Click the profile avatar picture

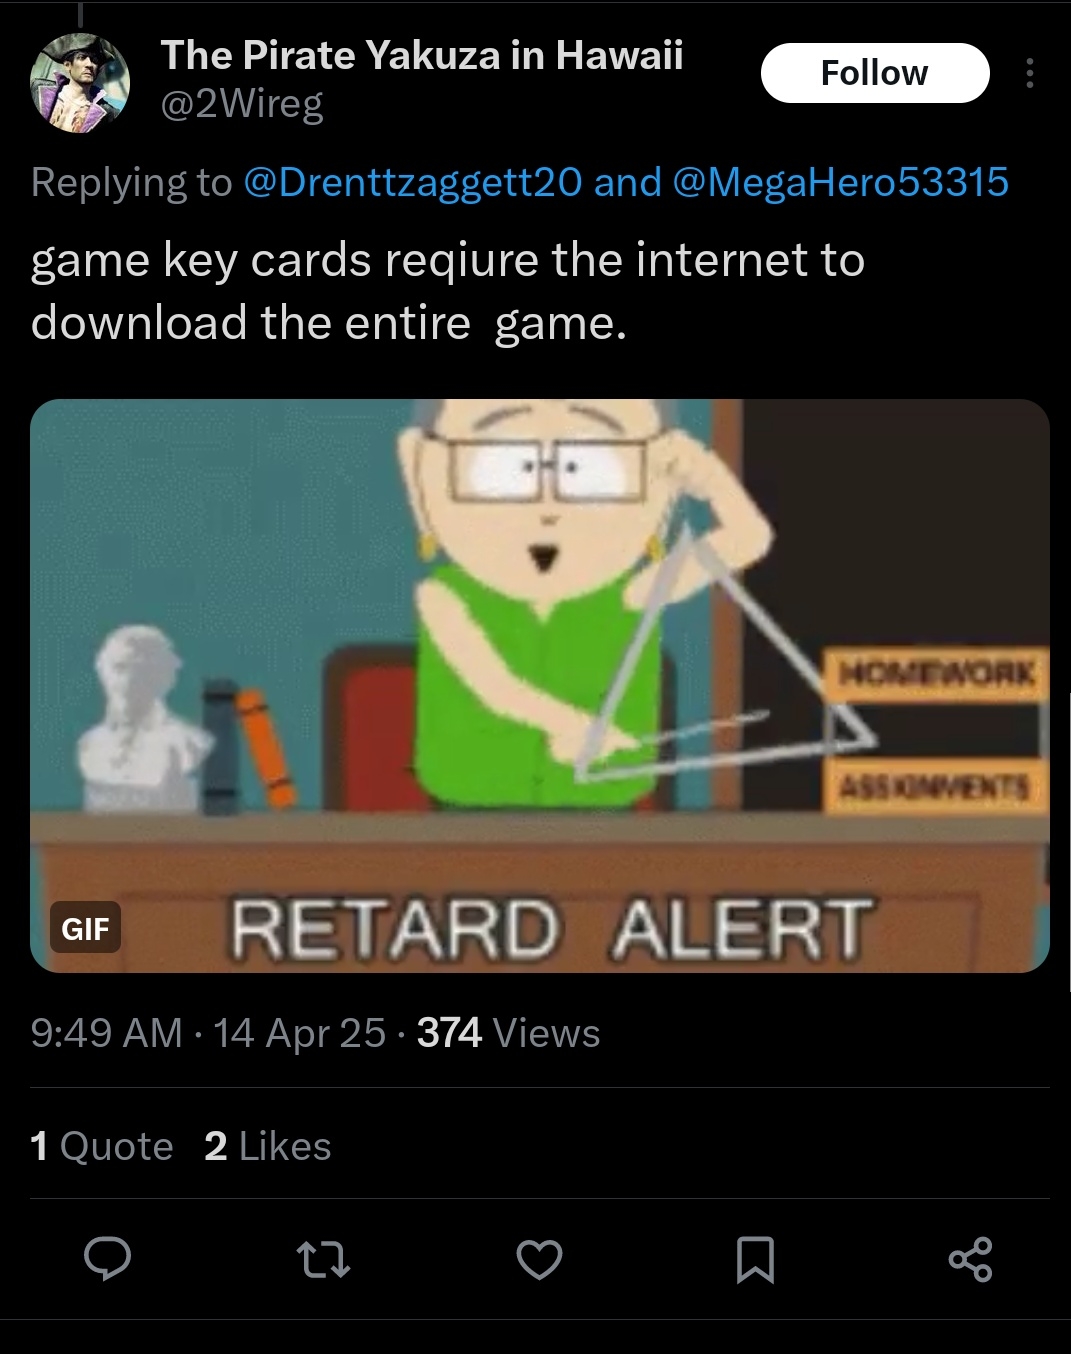[80, 83]
